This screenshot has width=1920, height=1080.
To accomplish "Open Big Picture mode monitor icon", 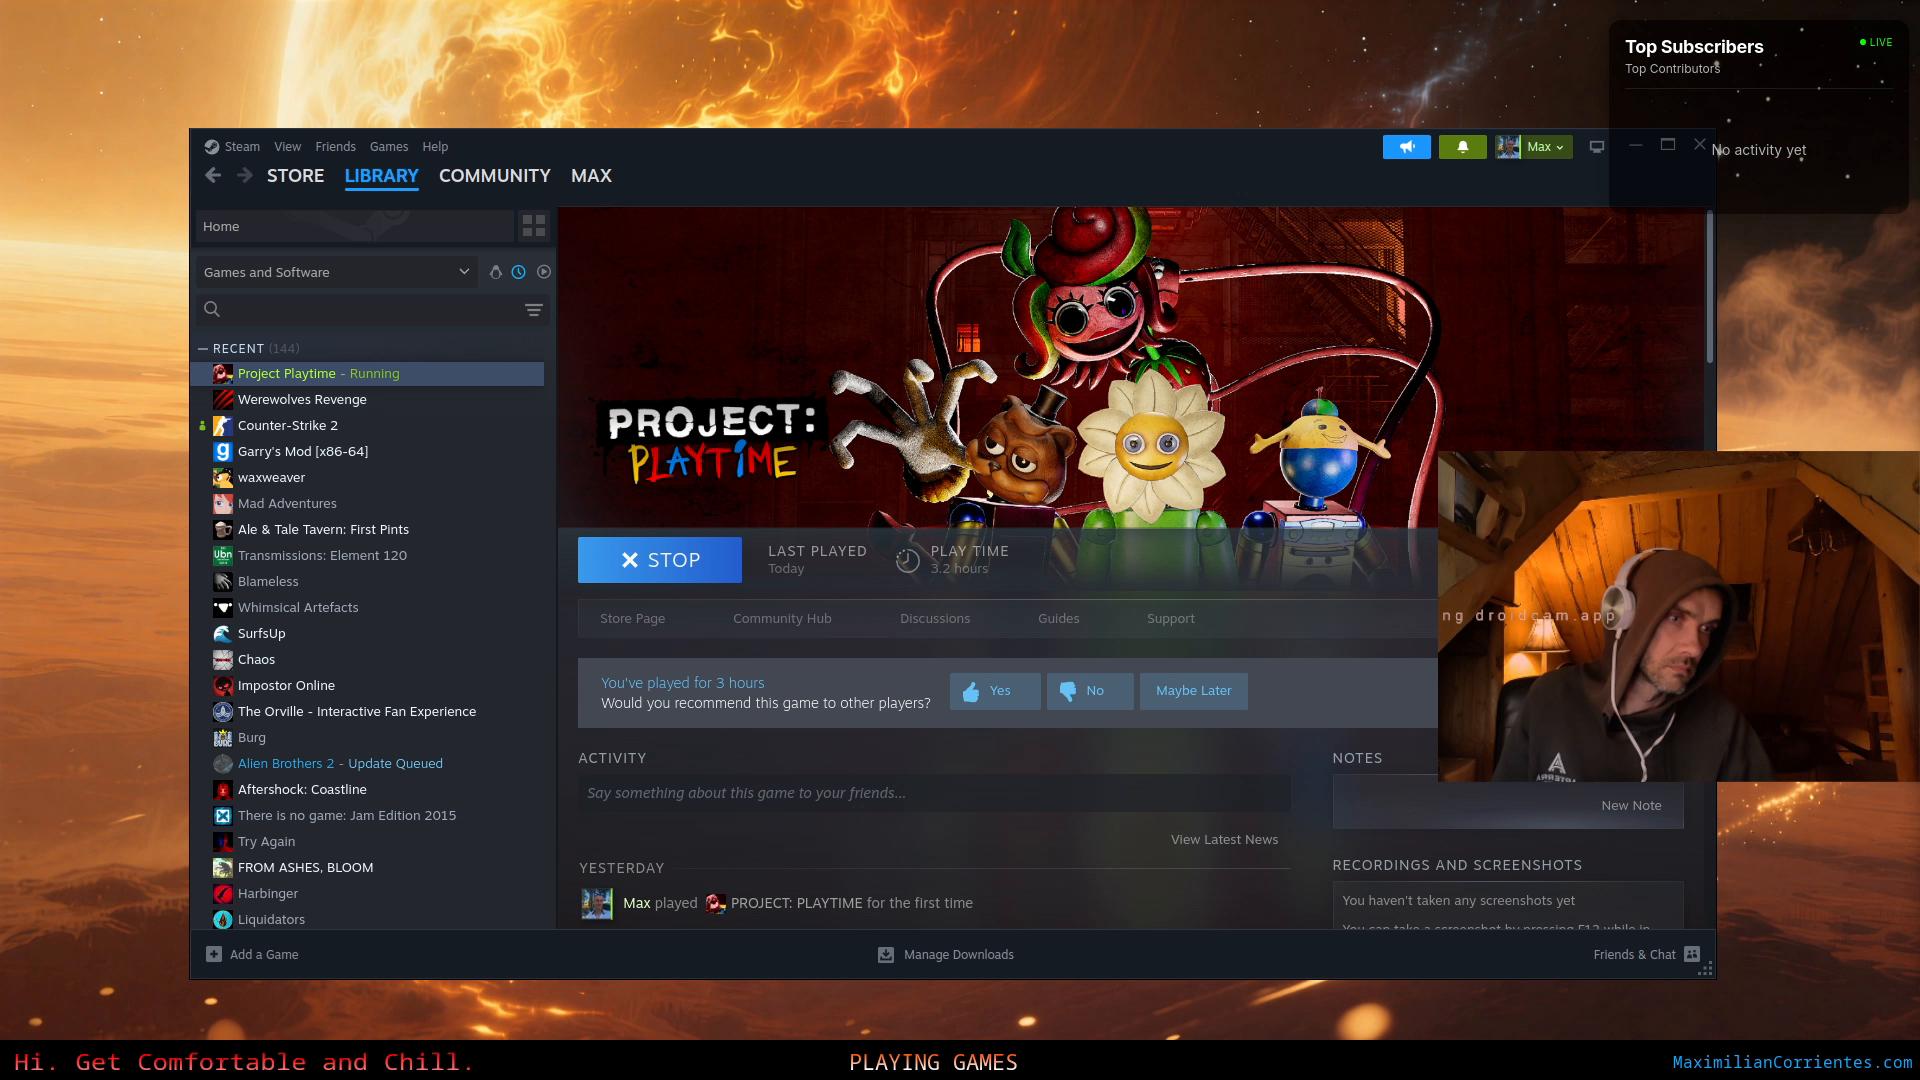I will [x=1597, y=147].
